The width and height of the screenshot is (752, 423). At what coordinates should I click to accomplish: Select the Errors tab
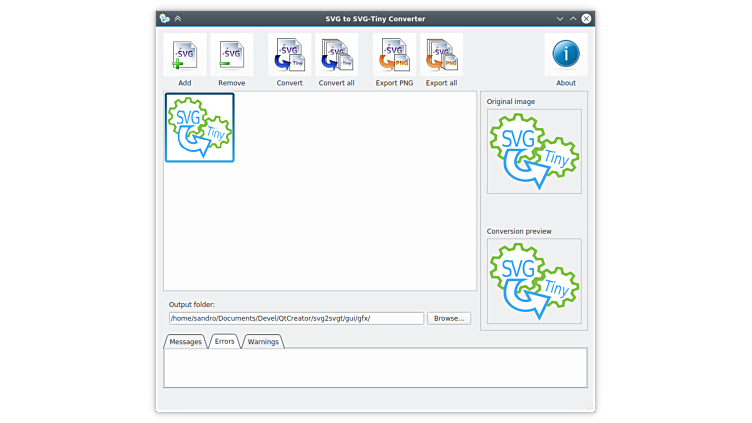coord(224,342)
